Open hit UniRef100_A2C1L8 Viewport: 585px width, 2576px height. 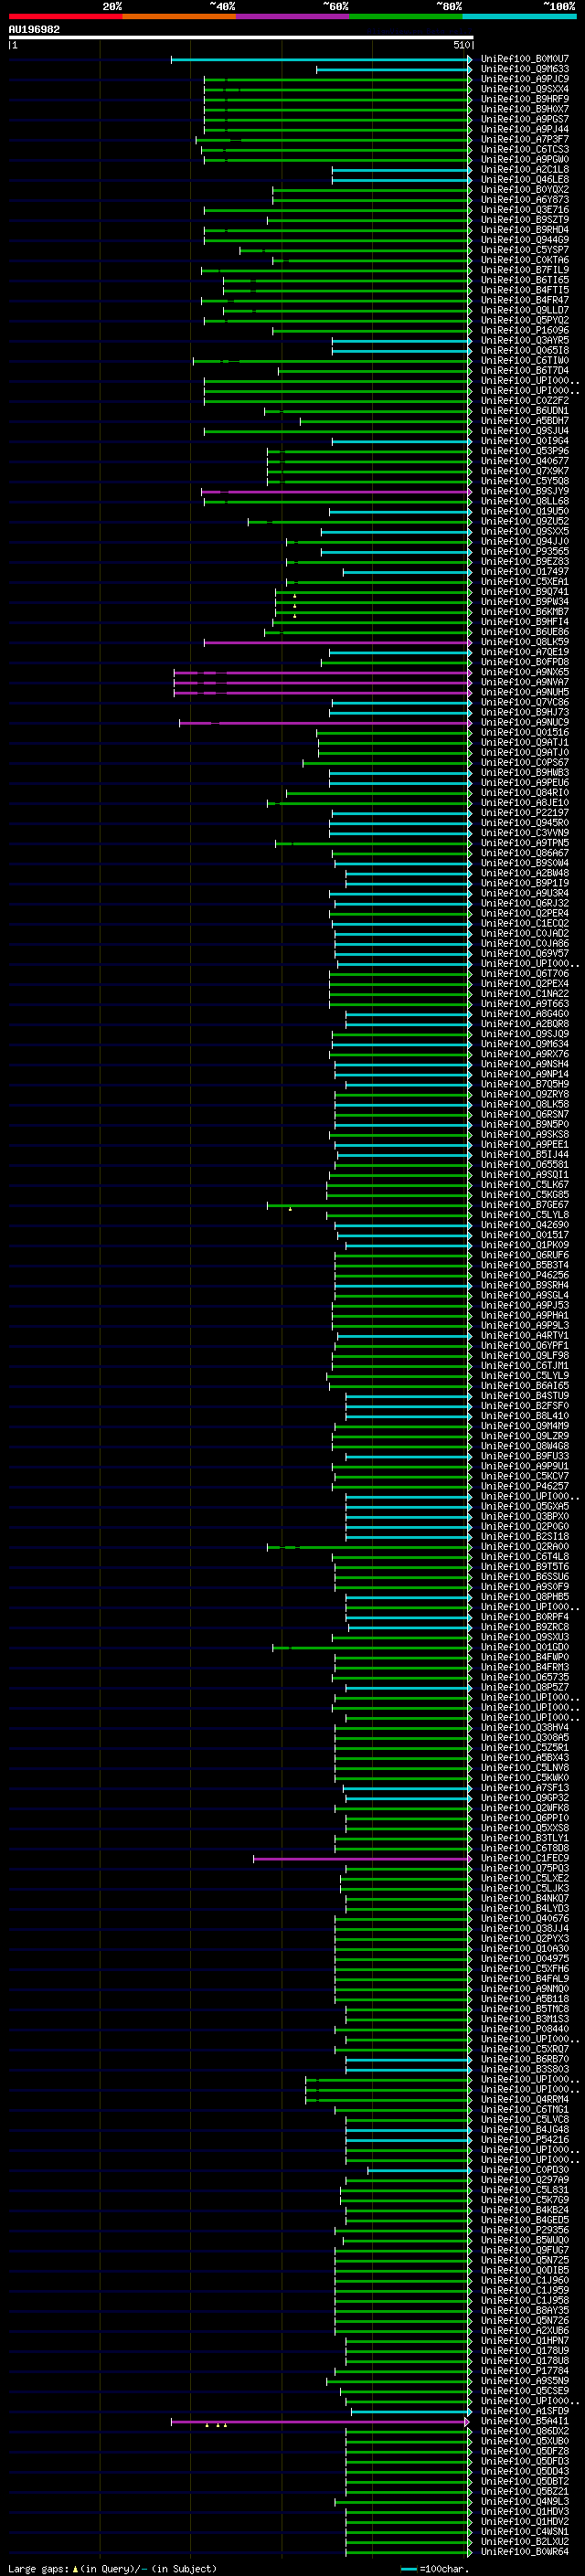tap(524, 170)
